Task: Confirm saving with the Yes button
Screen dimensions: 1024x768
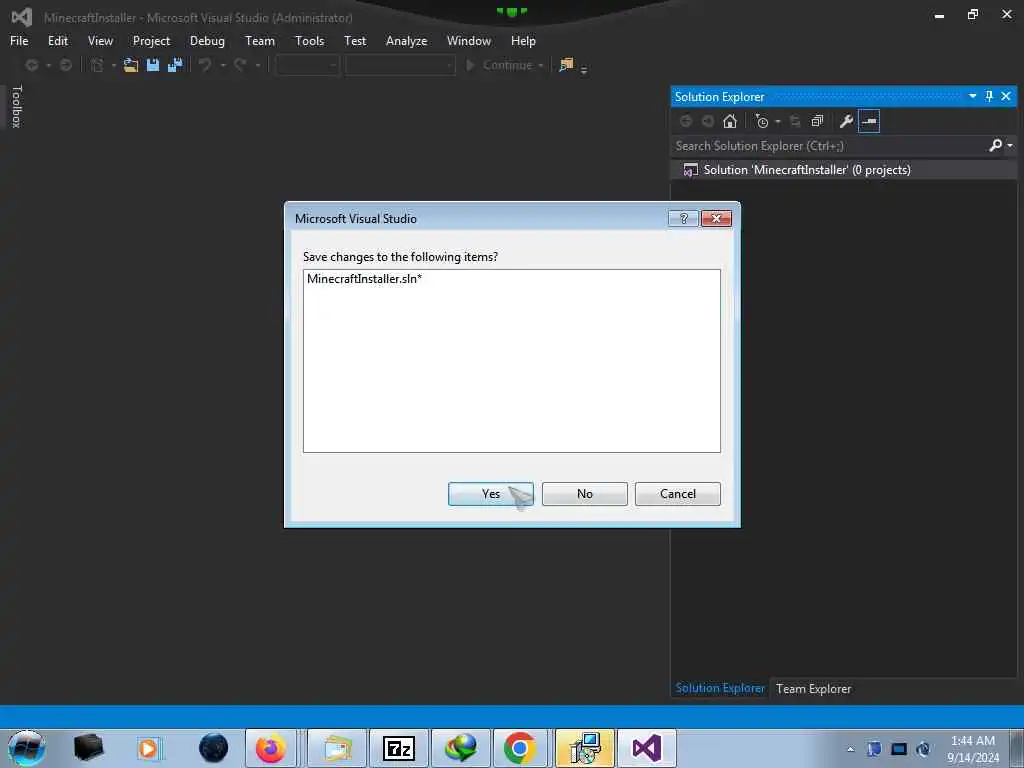Action: tap(490, 494)
